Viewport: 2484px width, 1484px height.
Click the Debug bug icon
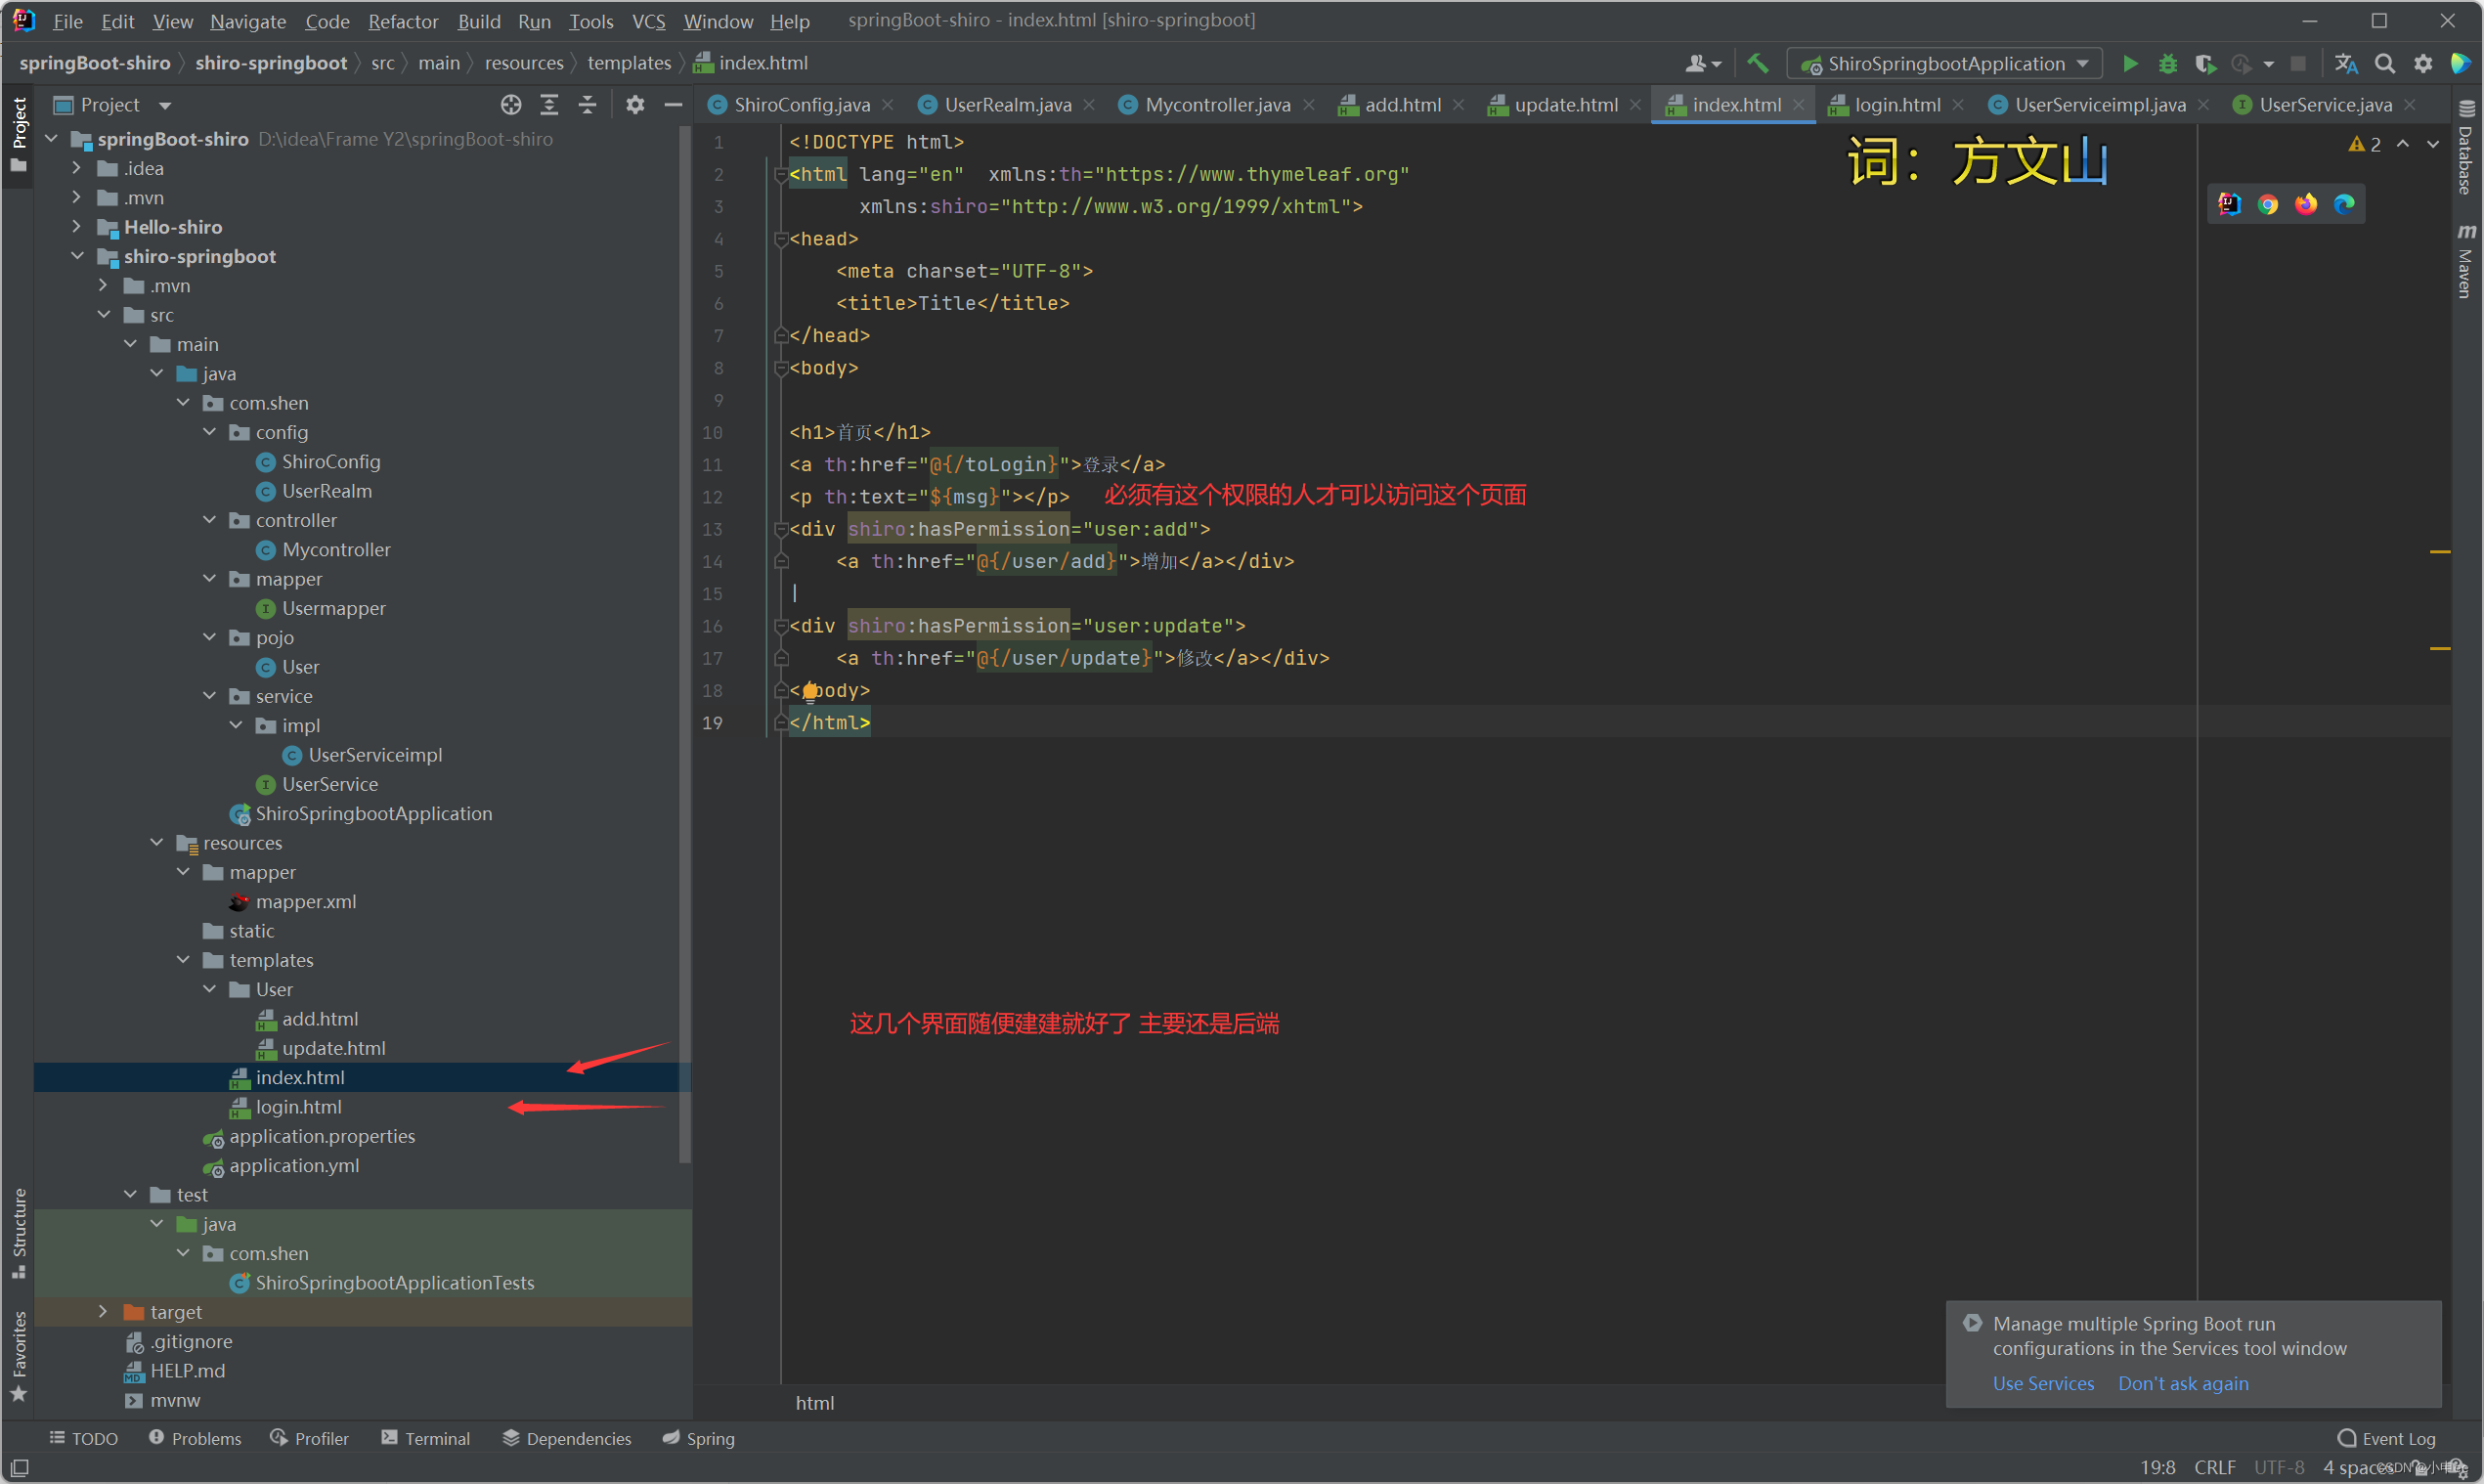2167,64
